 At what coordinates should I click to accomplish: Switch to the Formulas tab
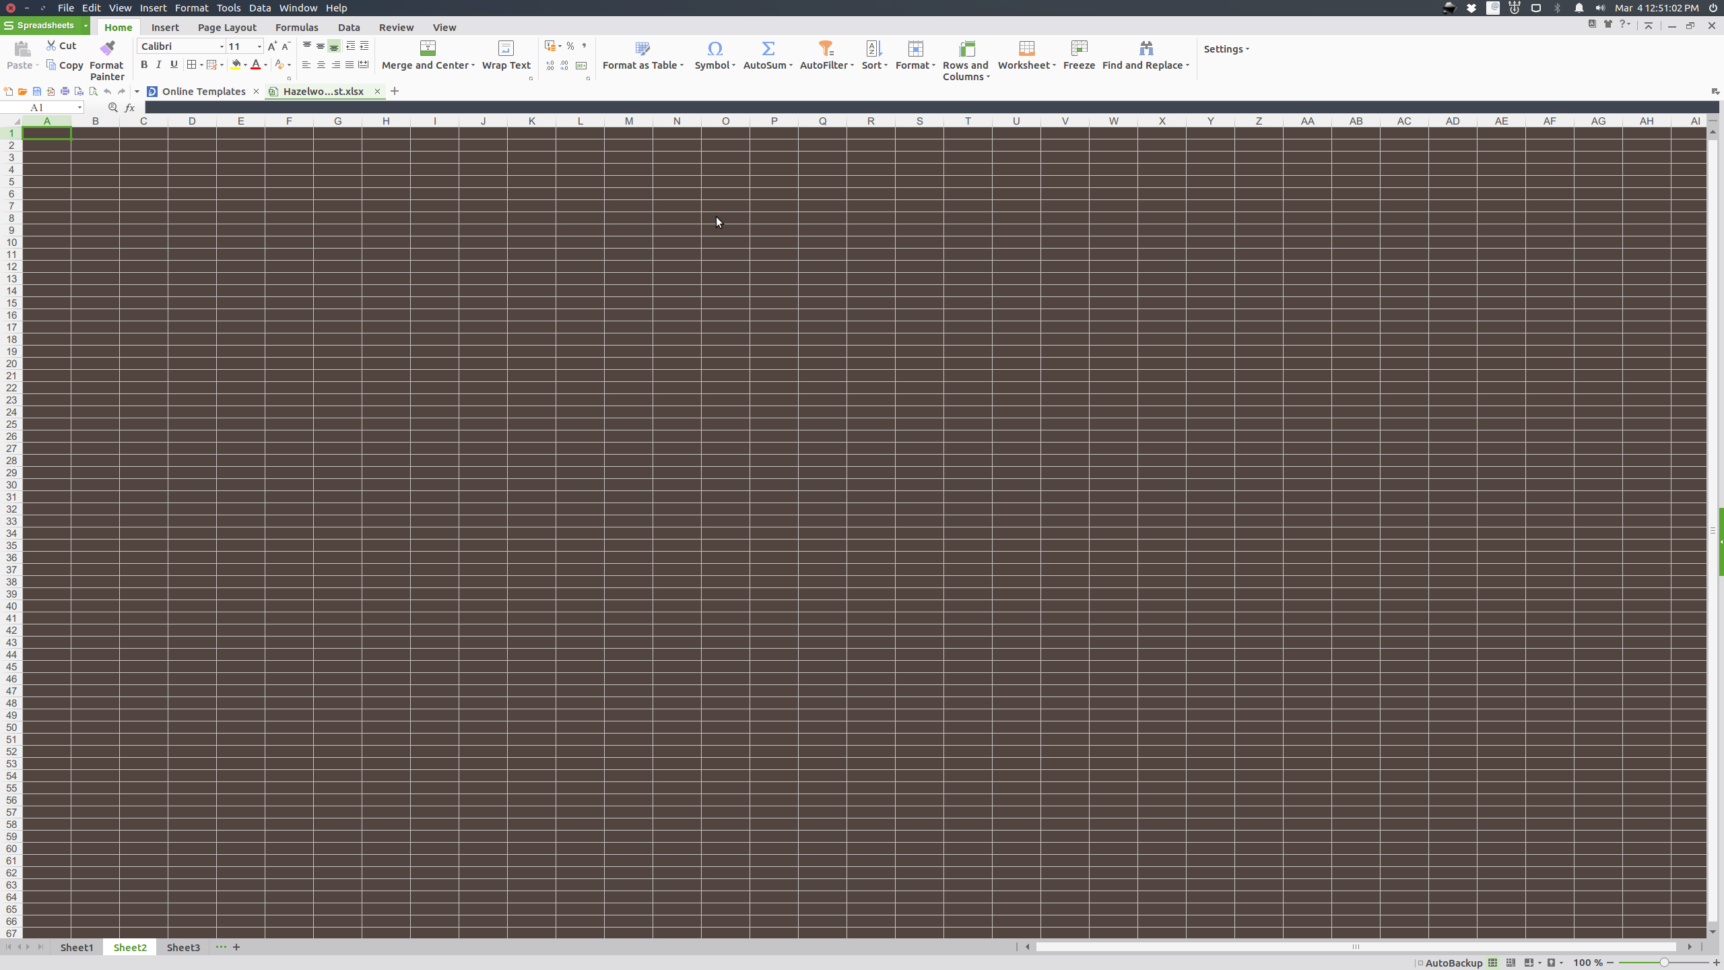[296, 27]
